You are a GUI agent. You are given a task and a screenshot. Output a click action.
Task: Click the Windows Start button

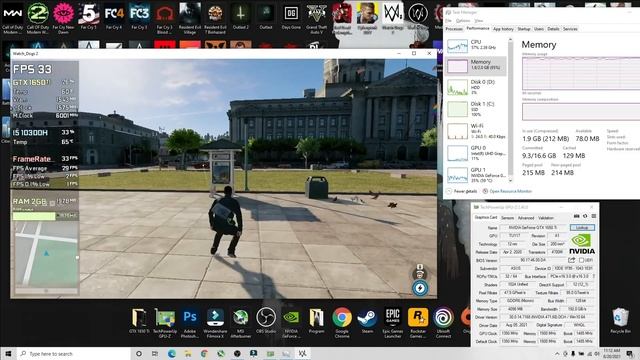8,353
